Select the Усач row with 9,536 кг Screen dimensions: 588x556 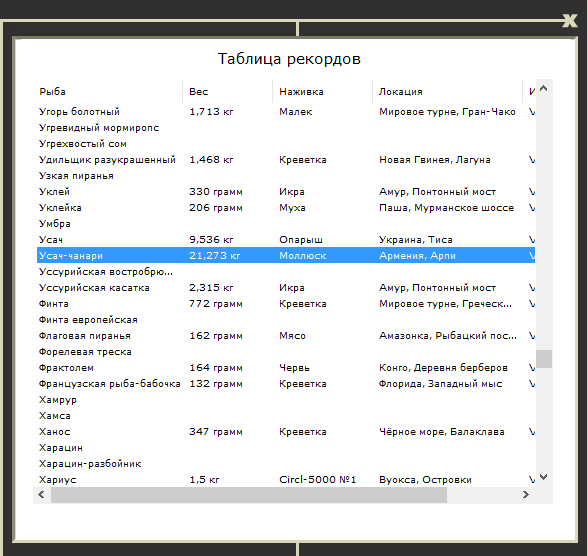pyautogui.click(x=286, y=240)
